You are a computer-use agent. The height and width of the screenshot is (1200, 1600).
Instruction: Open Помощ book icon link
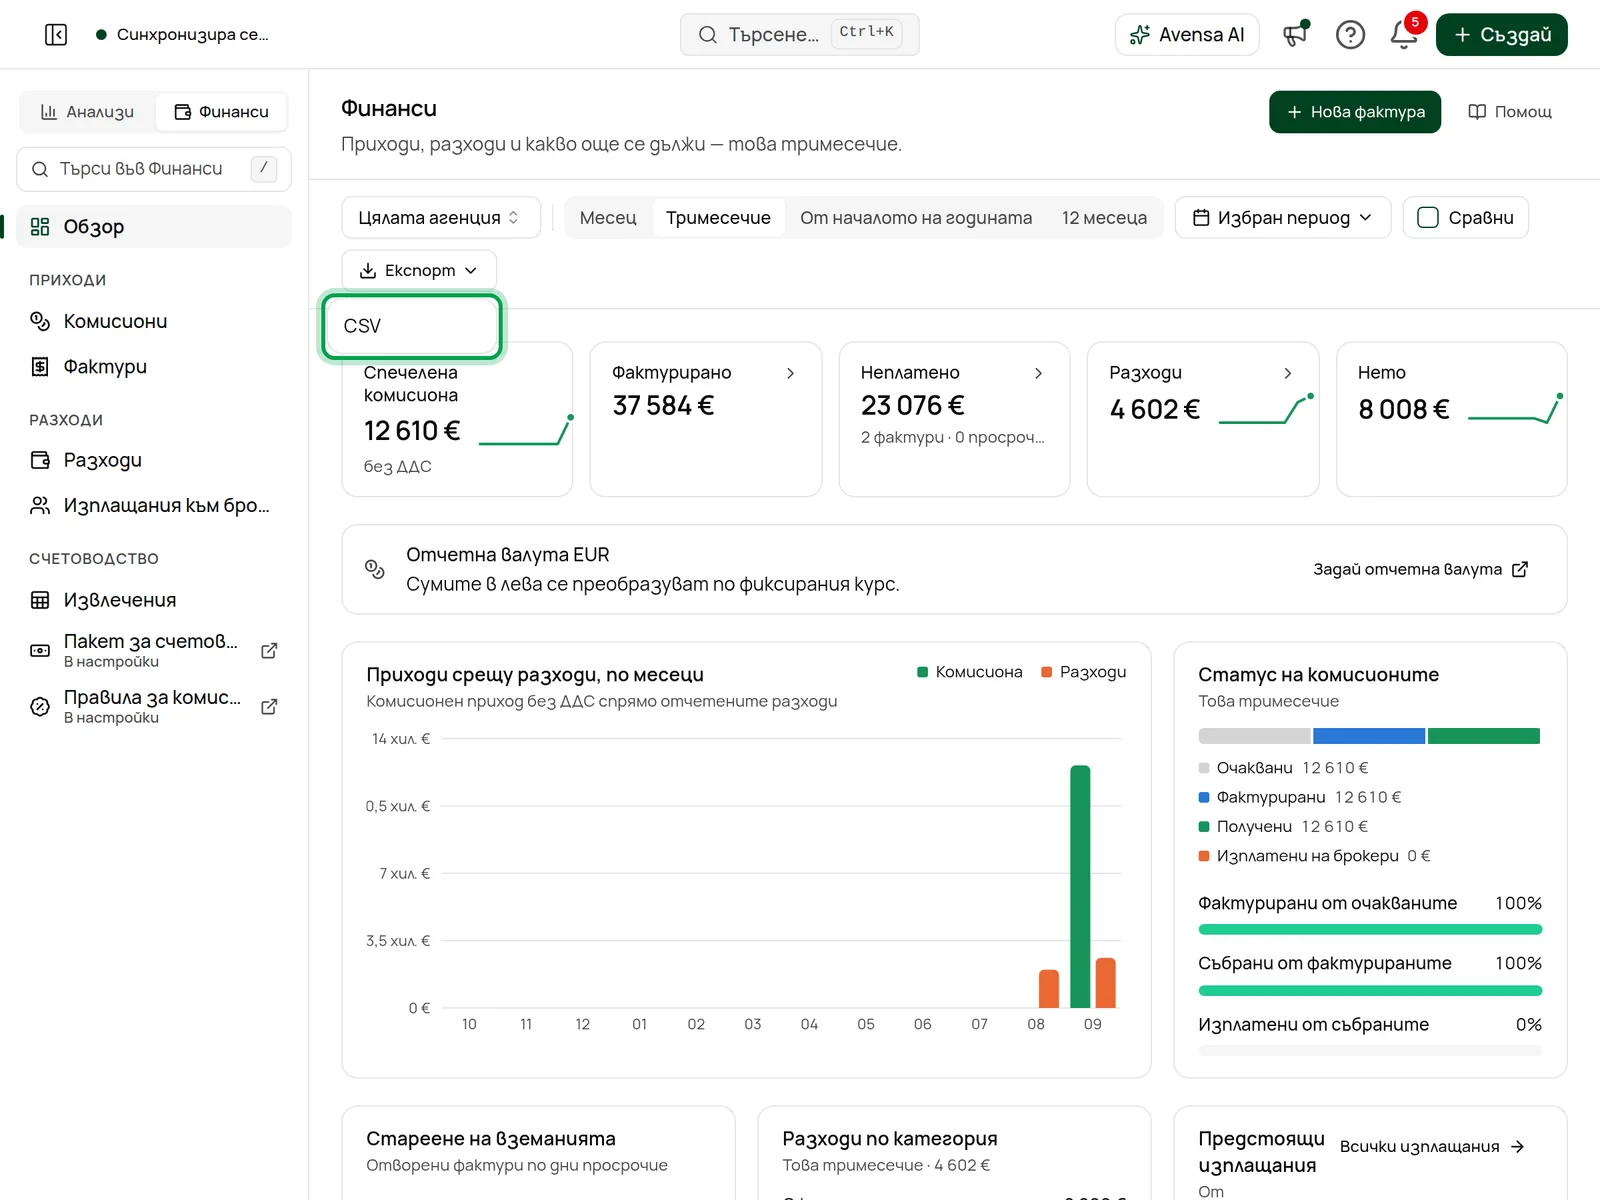coord(1510,112)
